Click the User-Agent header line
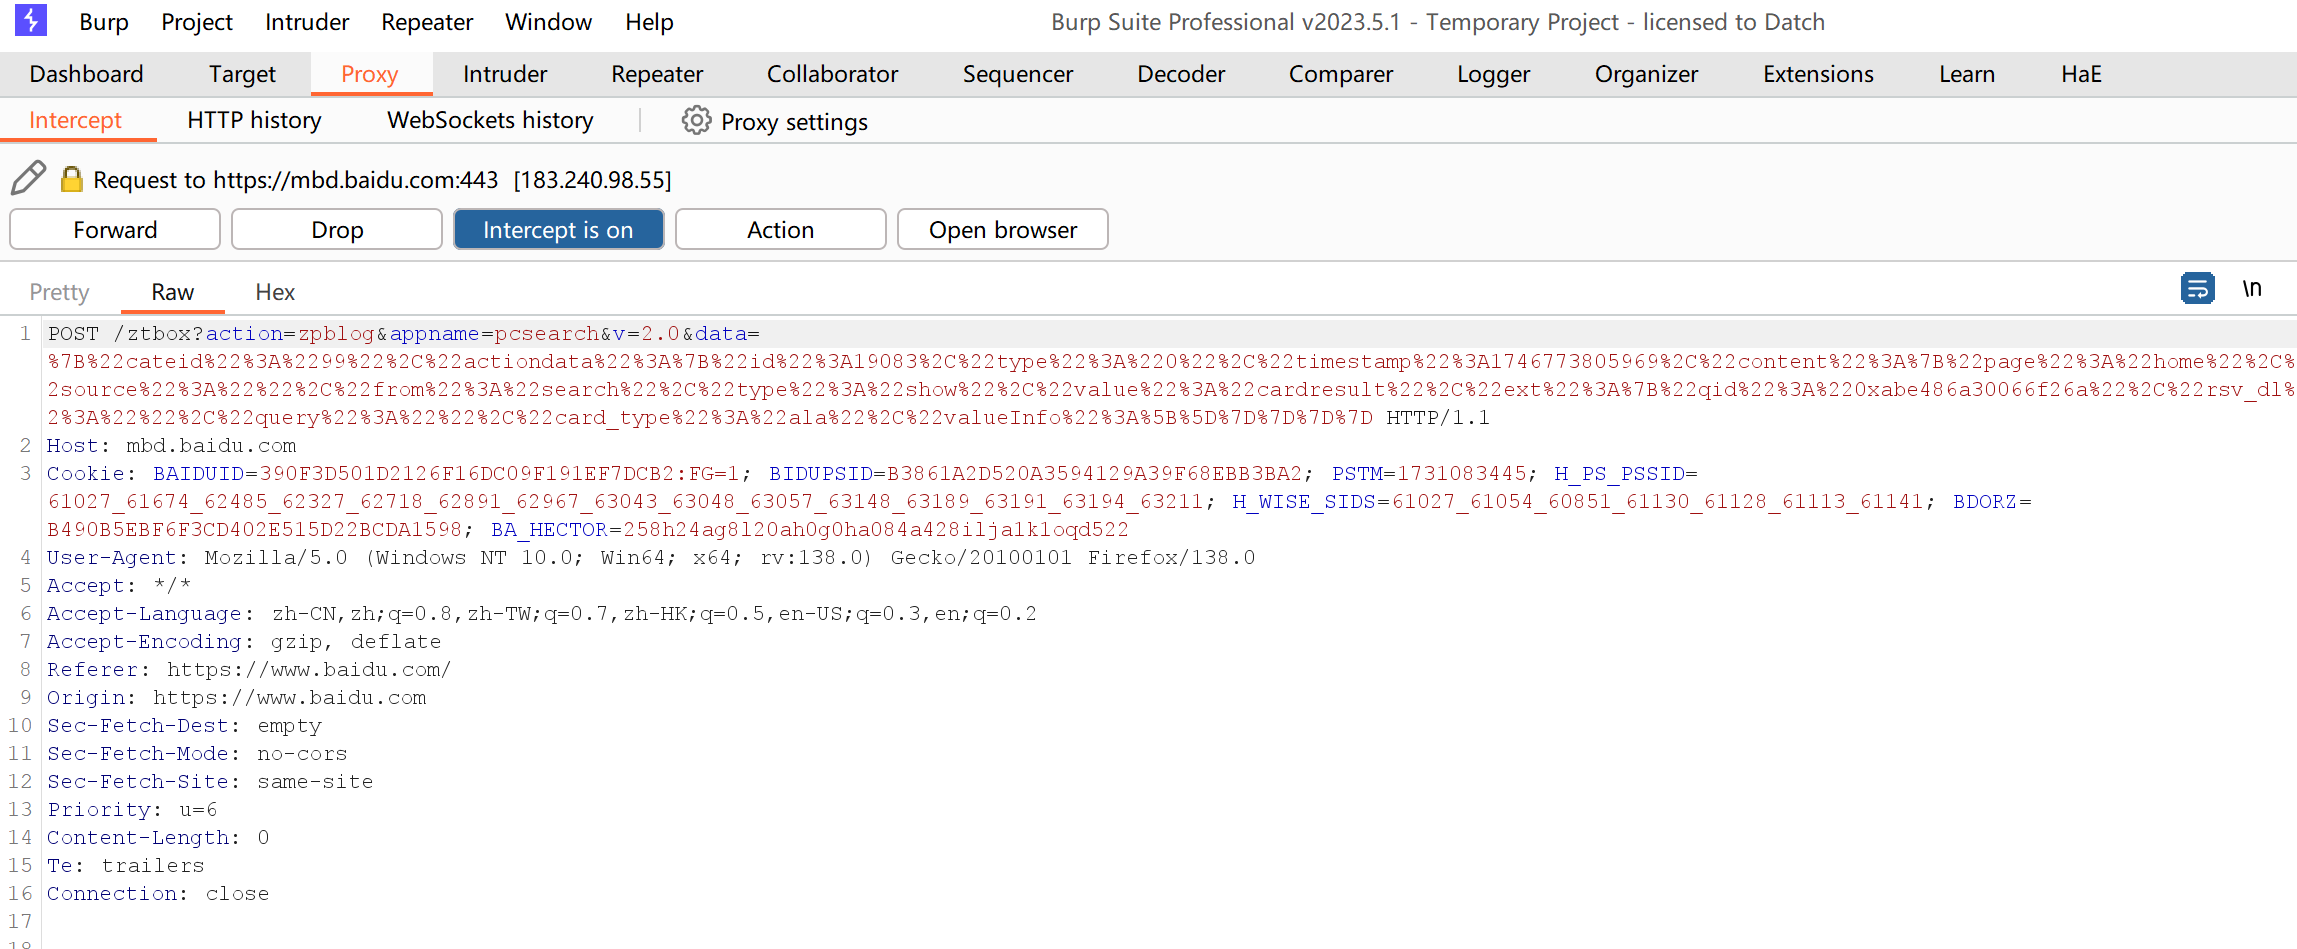2297x949 pixels. [651, 558]
